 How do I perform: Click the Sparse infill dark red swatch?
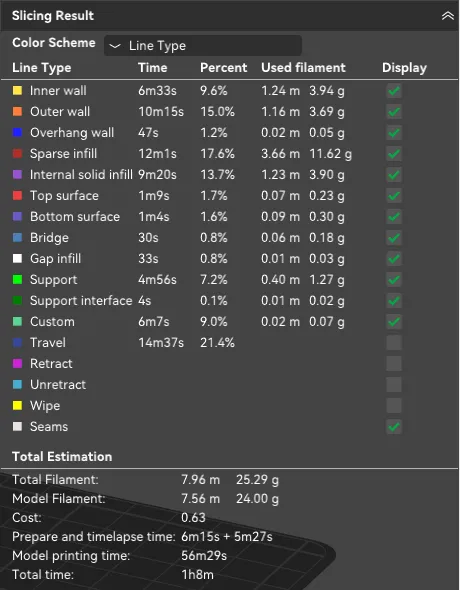pyautogui.click(x=17, y=154)
